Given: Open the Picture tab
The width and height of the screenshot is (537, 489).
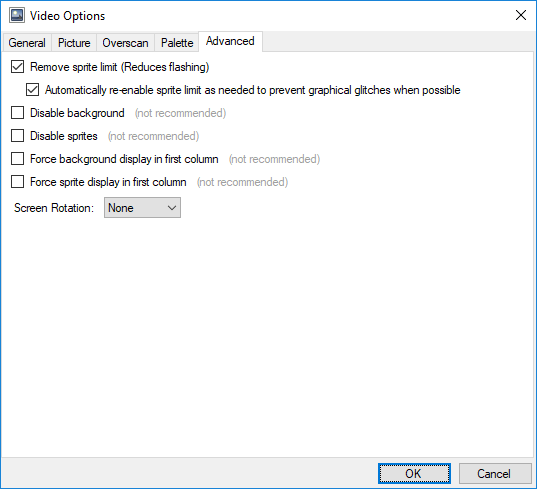Looking at the screenshot, I should click(74, 43).
